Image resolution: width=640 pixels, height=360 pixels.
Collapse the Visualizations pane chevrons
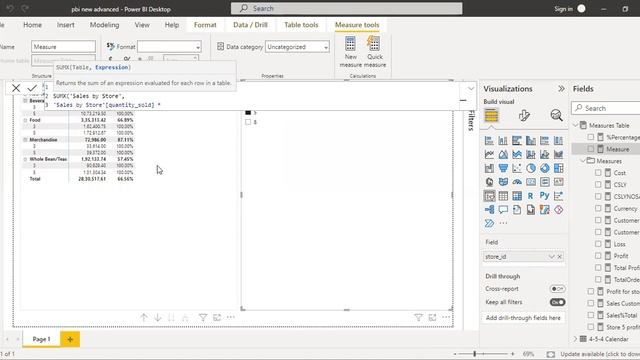561,89
